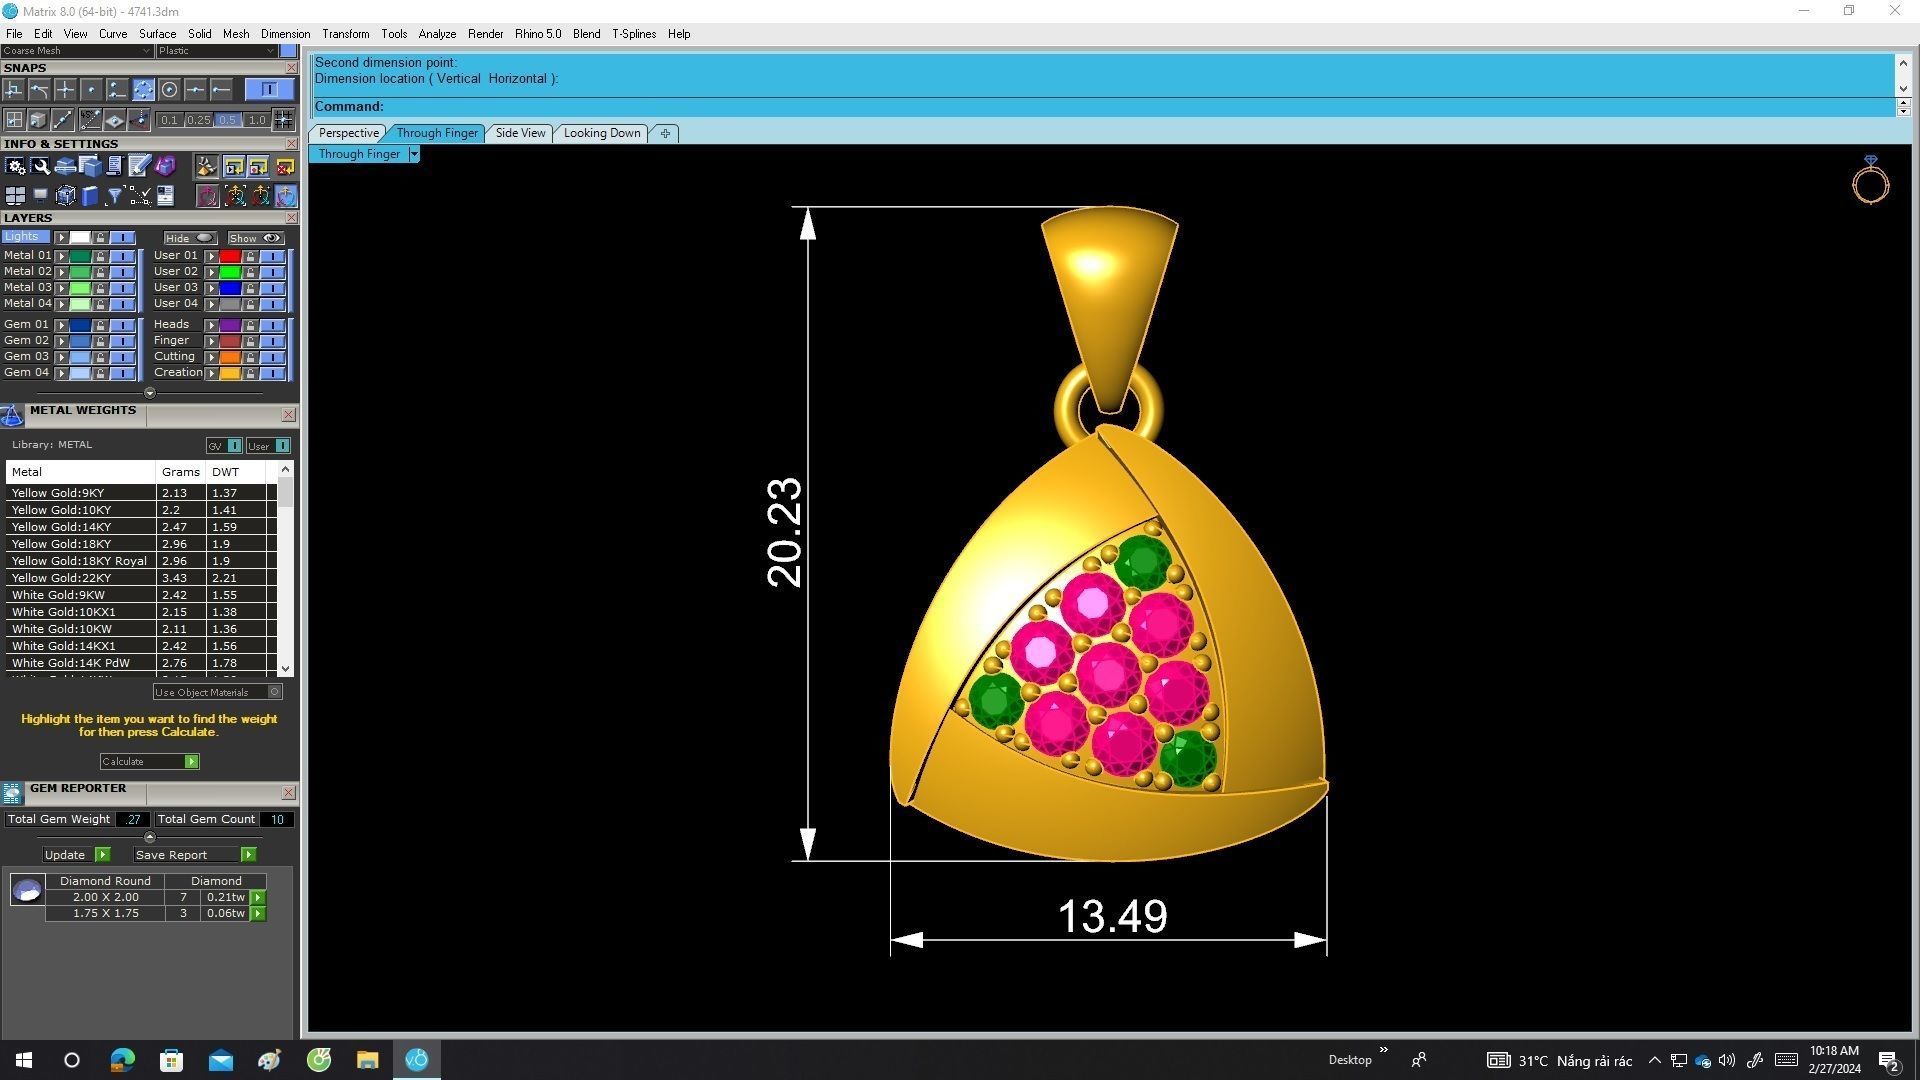Open the Through Finger viewport dropdown arrow
Image resolution: width=1920 pixels, height=1080 pixels.
pos(414,154)
